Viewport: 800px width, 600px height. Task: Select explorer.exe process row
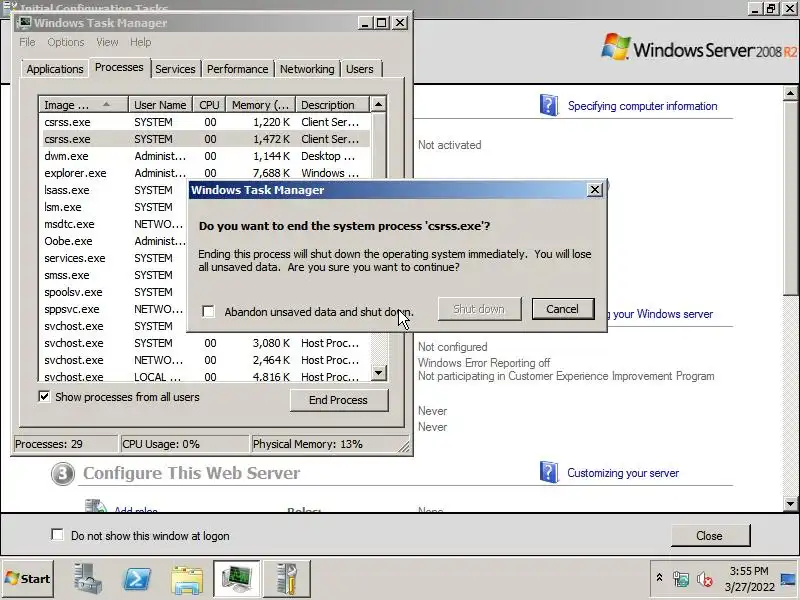pyautogui.click(x=204, y=173)
